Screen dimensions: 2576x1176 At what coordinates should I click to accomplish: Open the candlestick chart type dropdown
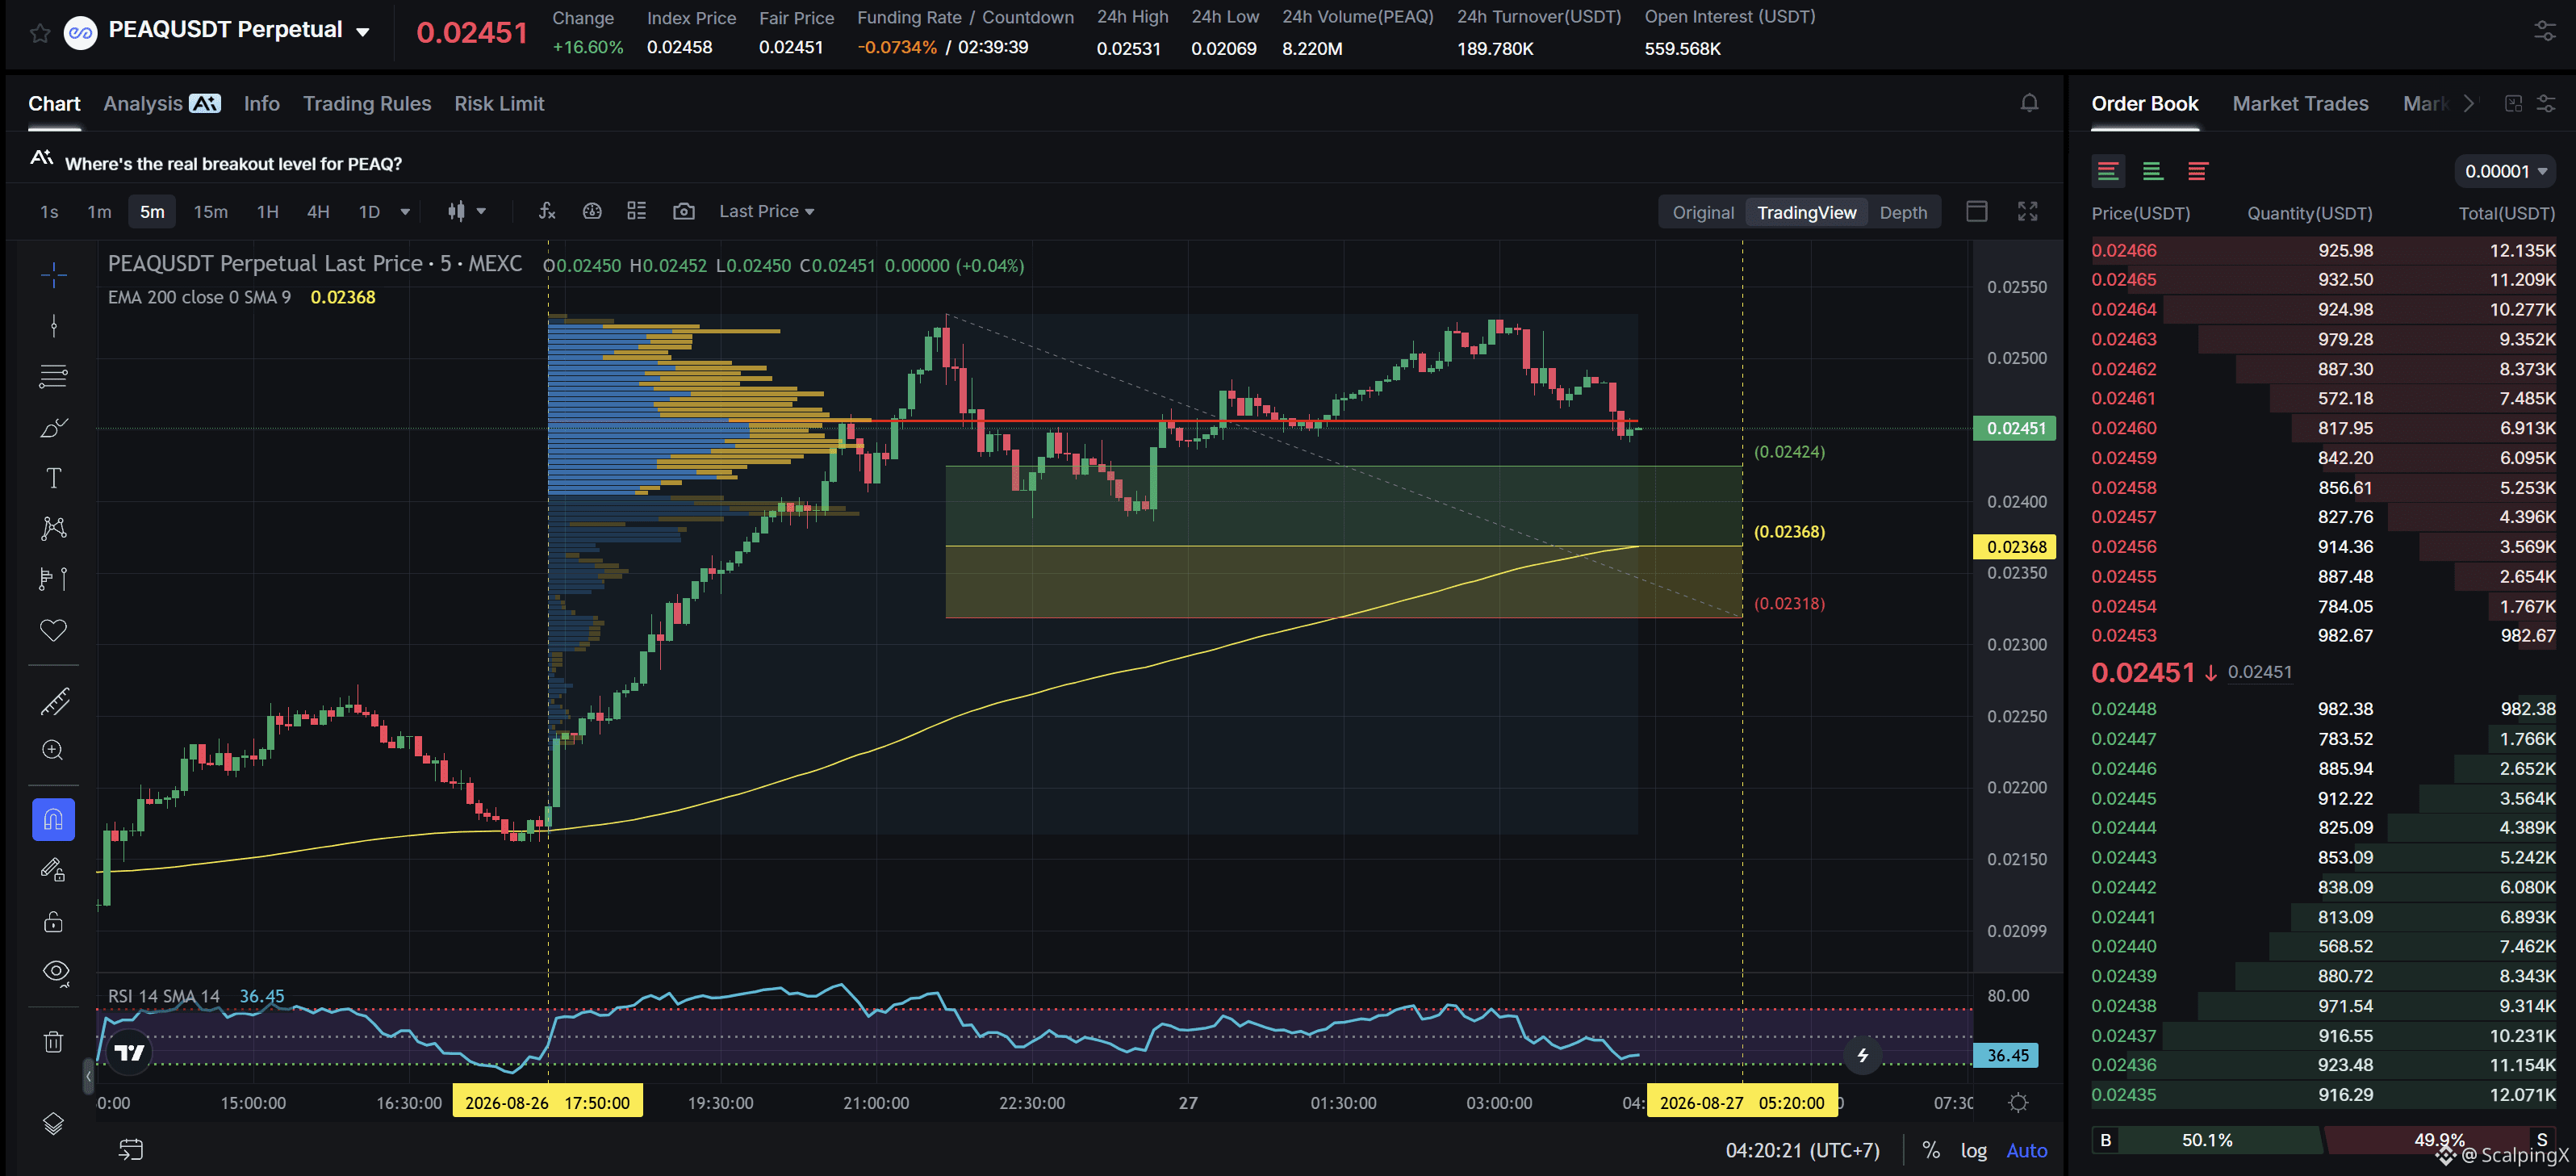point(467,211)
